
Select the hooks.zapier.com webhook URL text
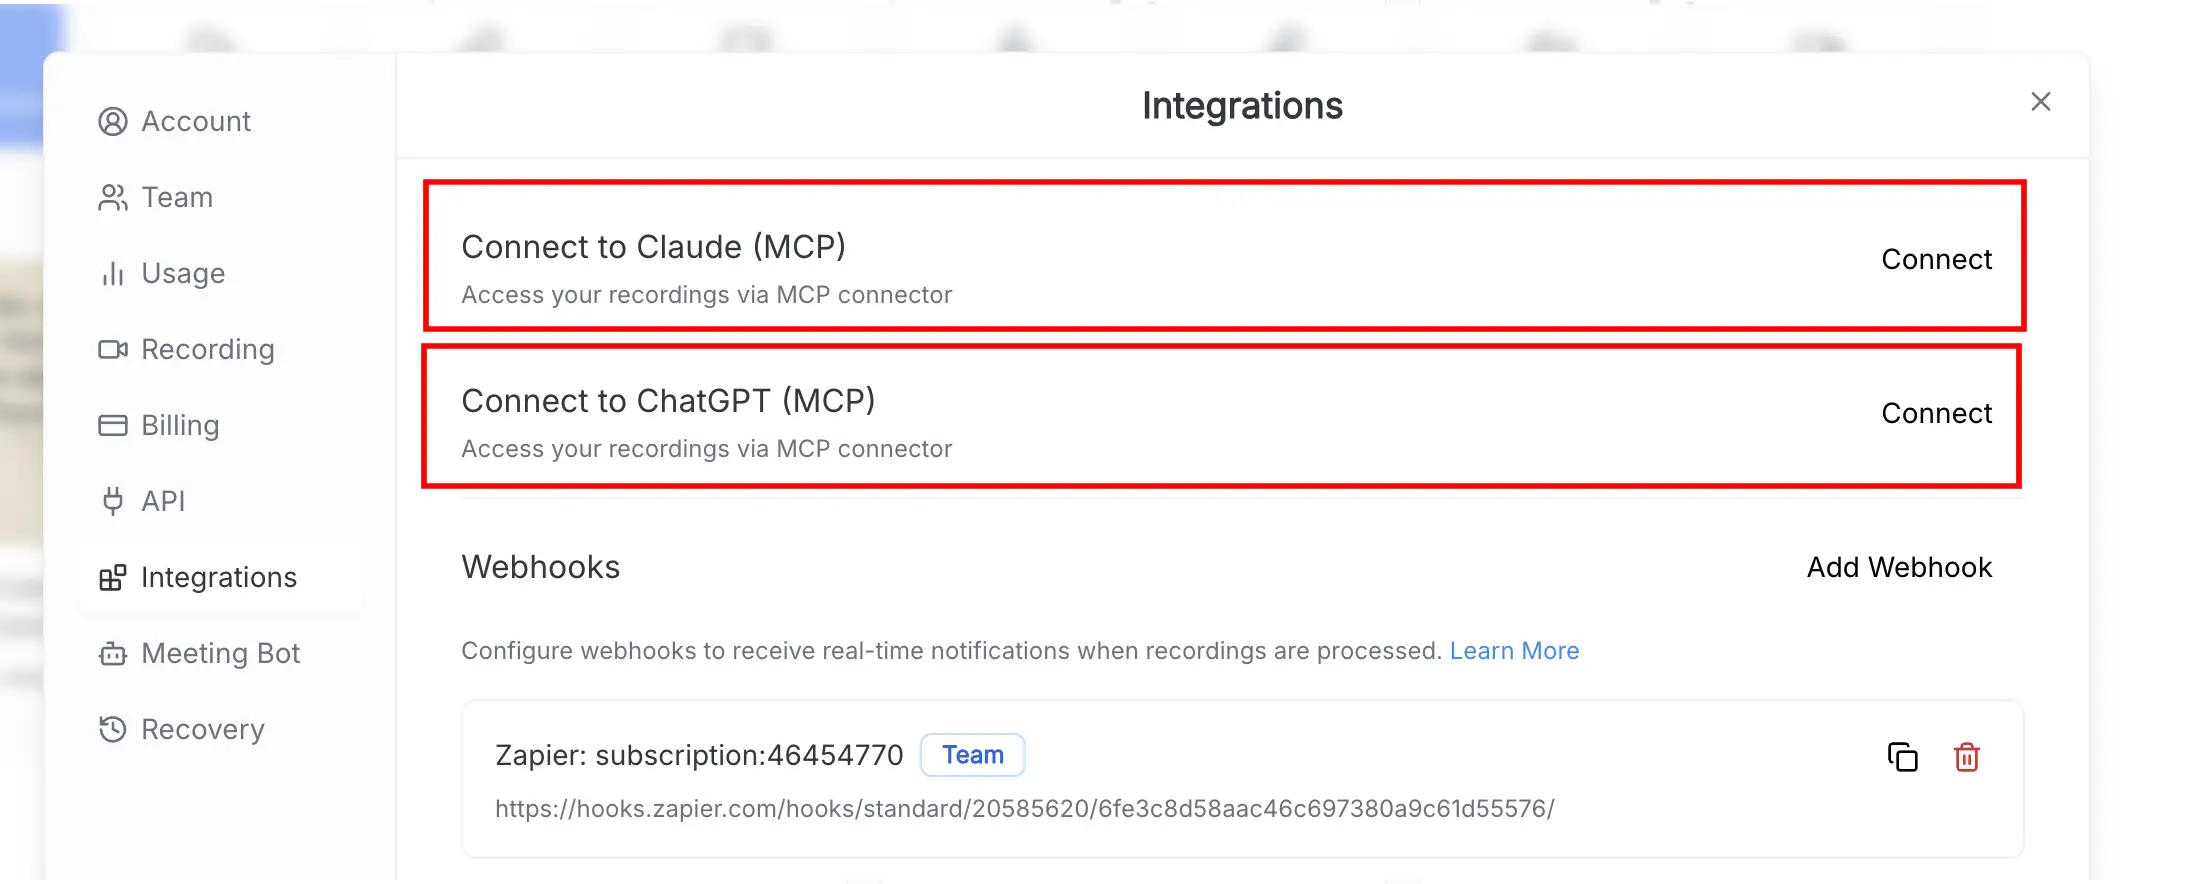1024,808
